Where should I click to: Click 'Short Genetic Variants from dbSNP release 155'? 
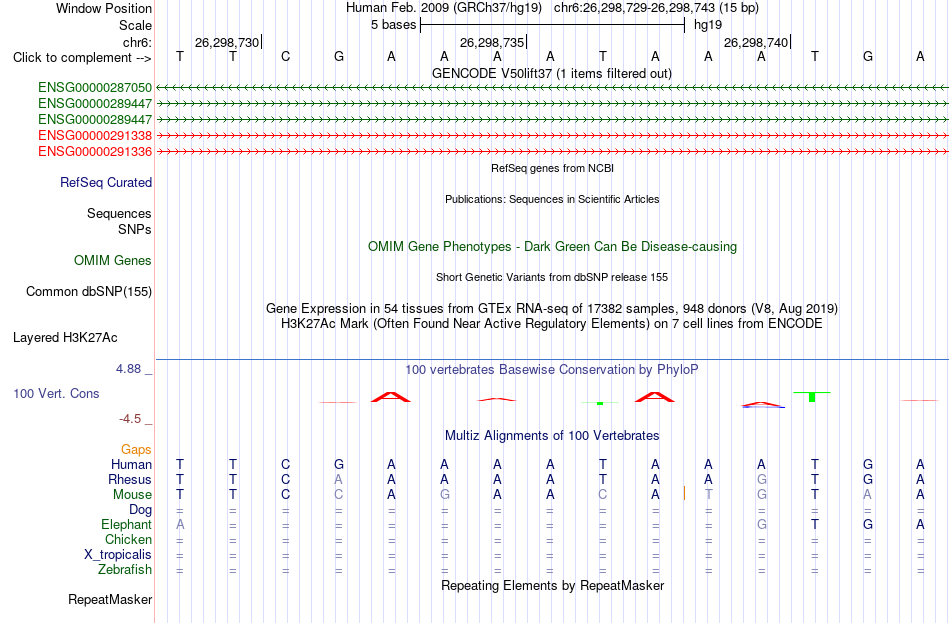point(552,278)
